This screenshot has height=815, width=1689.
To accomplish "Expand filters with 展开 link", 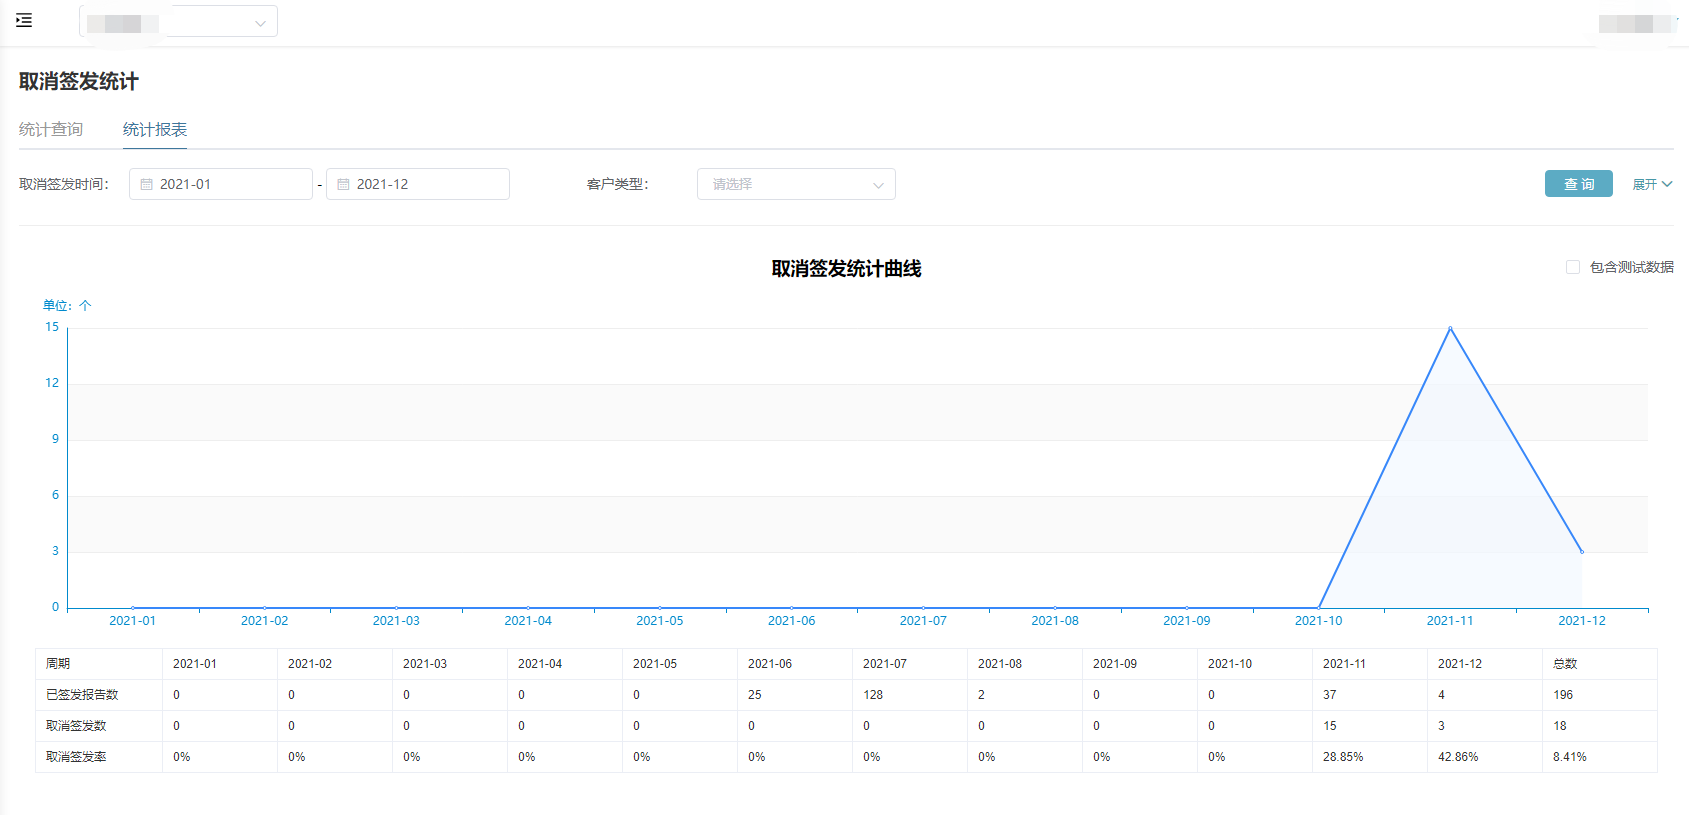I will tap(1652, 184).
